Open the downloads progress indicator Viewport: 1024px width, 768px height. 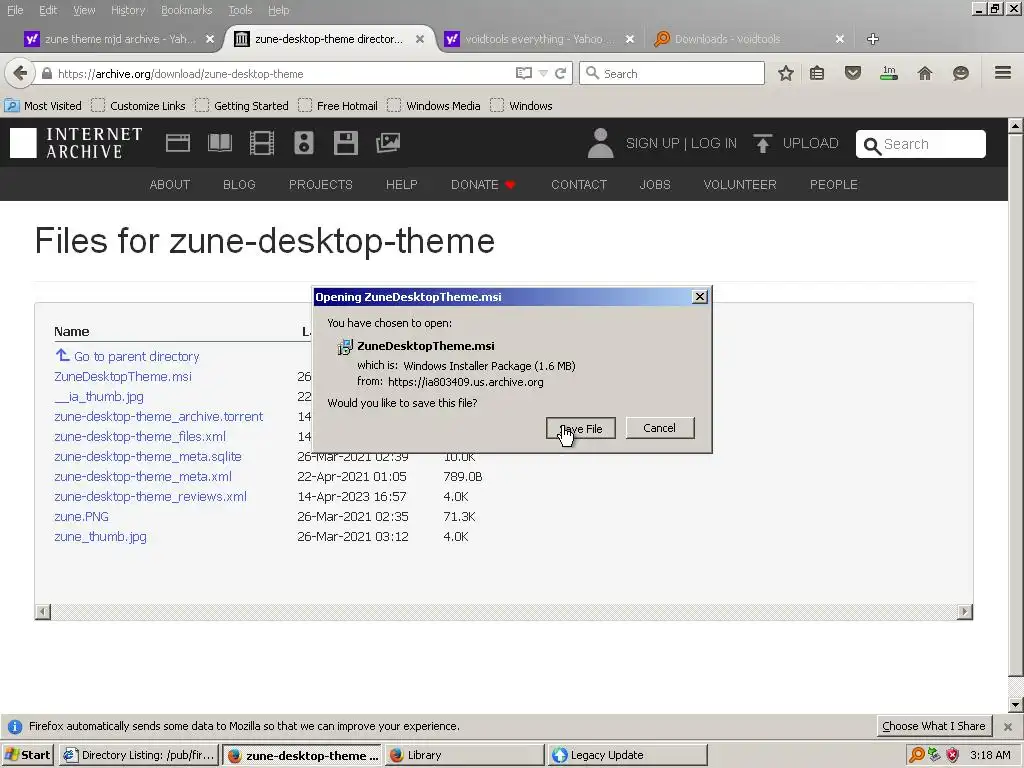[889, 73]
